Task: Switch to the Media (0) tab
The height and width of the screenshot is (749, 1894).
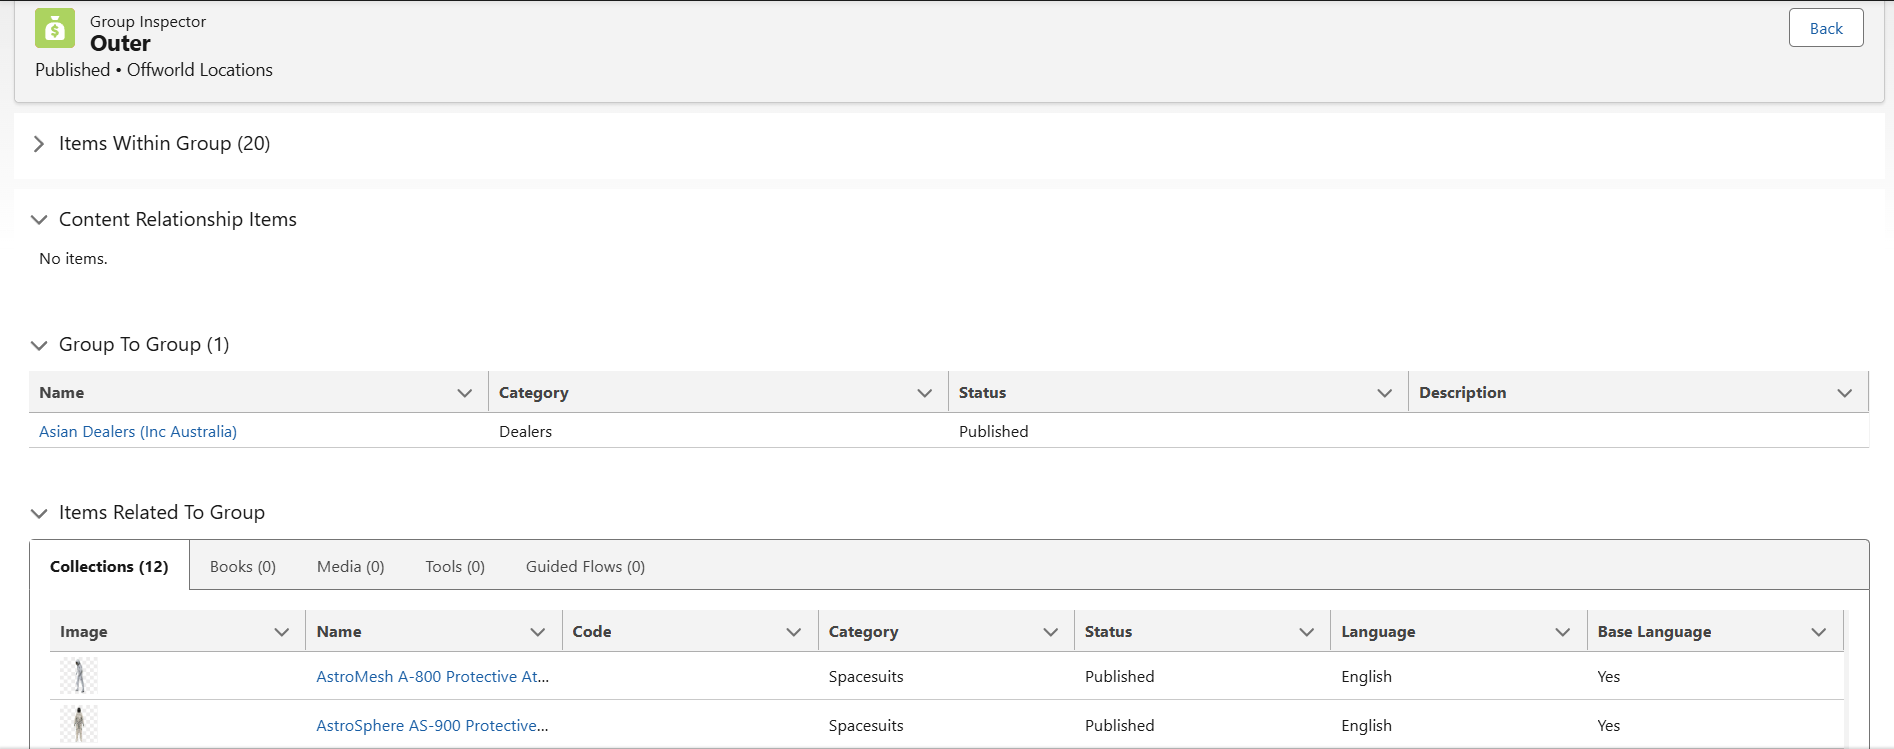Action: click(350, 567)
